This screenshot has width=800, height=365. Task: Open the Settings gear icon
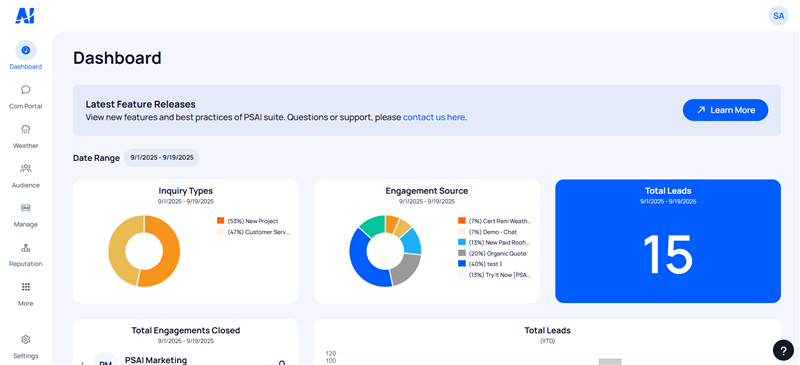(x=26, y=339)
